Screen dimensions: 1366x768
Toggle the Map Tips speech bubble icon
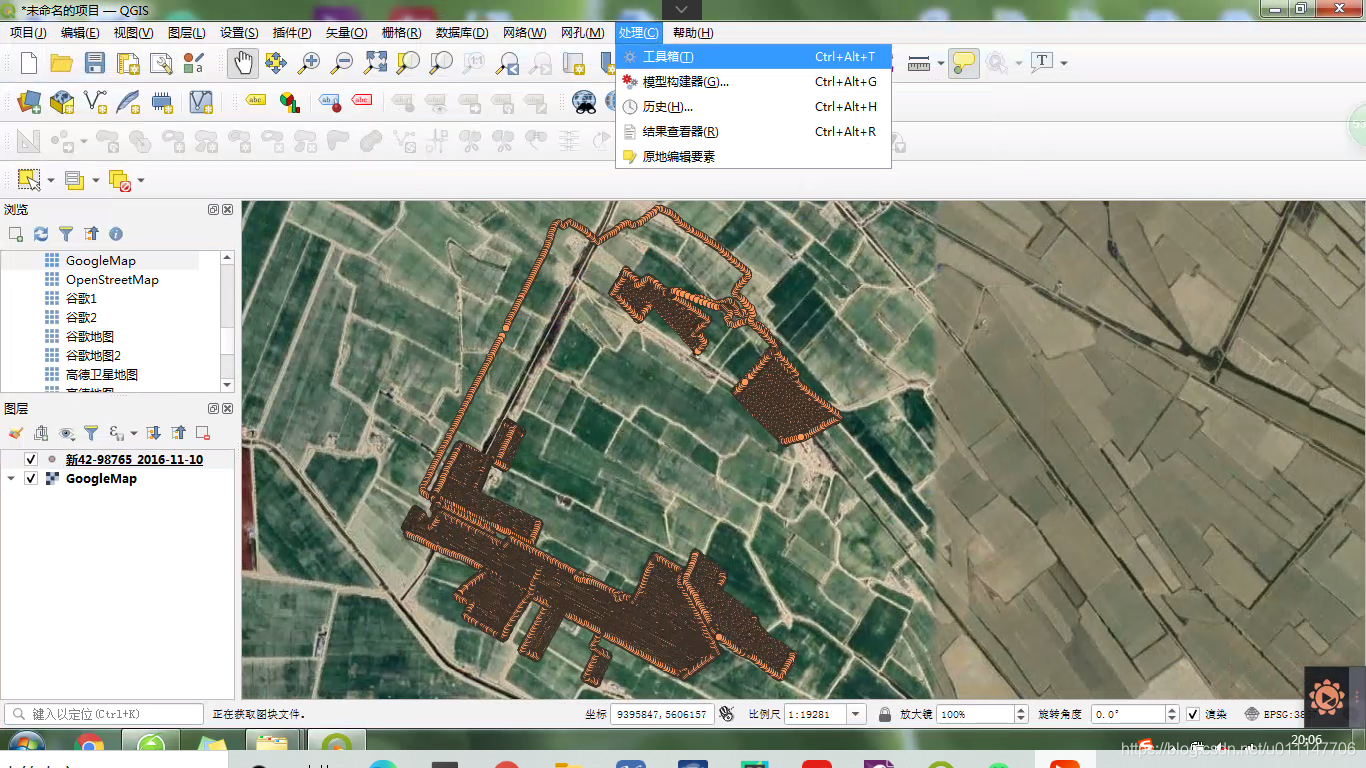[963, 63]
